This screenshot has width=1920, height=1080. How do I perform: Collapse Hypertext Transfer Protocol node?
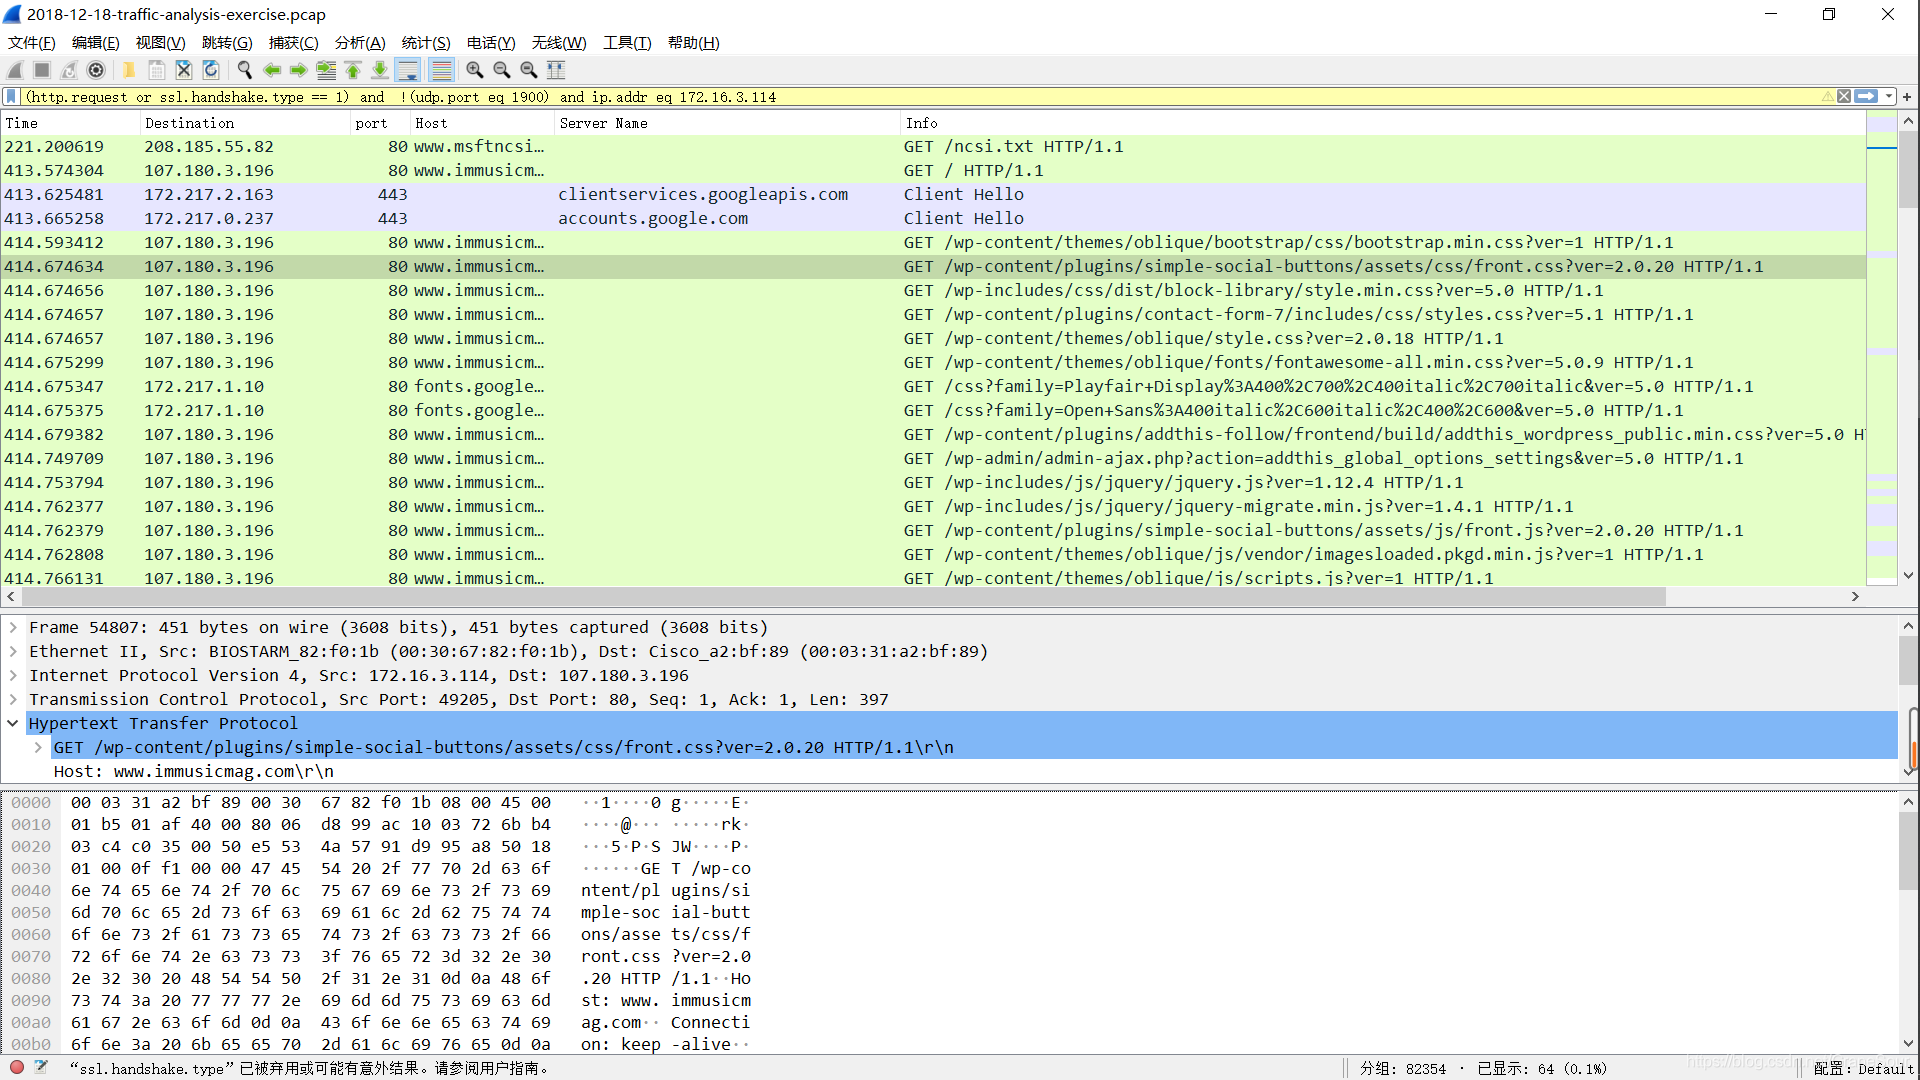(x=13, y=724)
